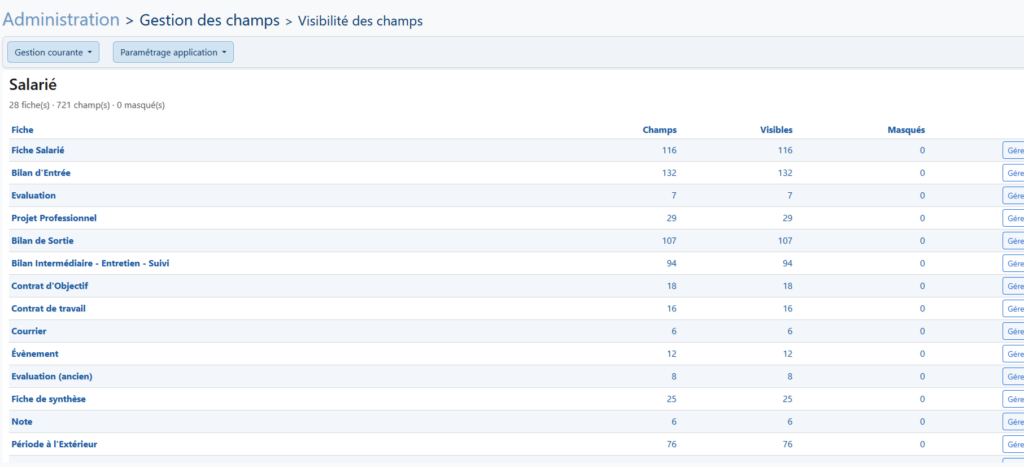
Task: Select the Contrat d'Objectif row
Action: 517,286
